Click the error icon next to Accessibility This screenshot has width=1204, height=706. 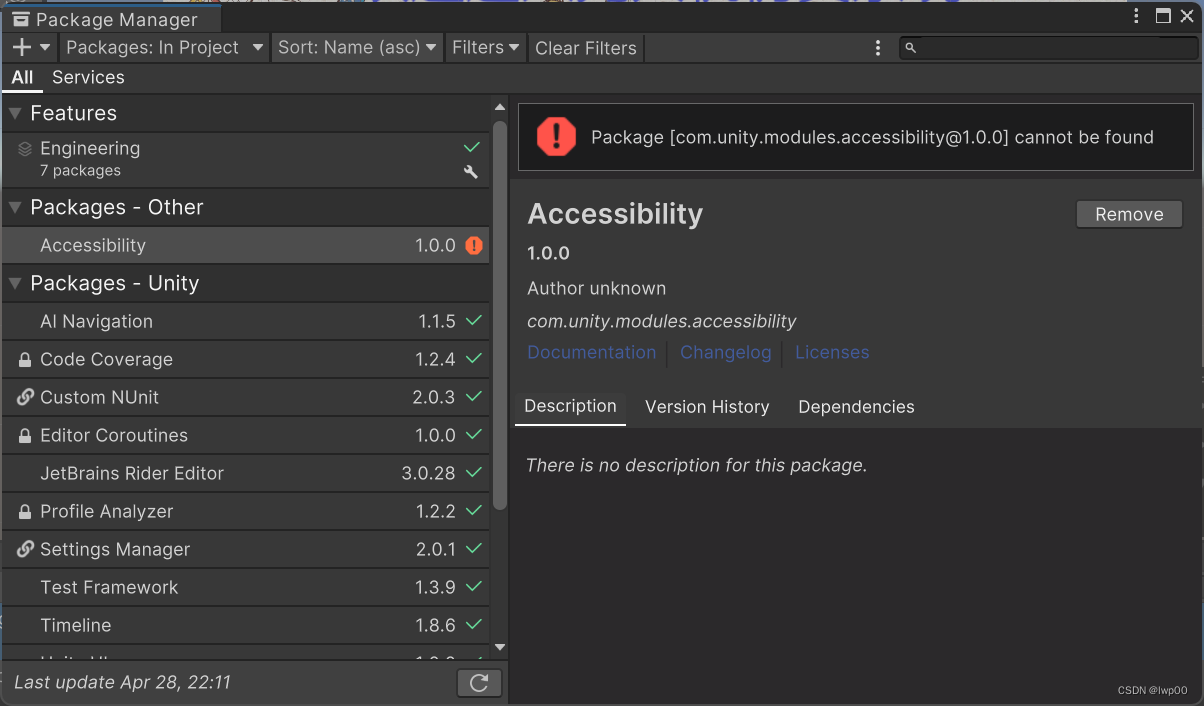[x=475, y=245]
